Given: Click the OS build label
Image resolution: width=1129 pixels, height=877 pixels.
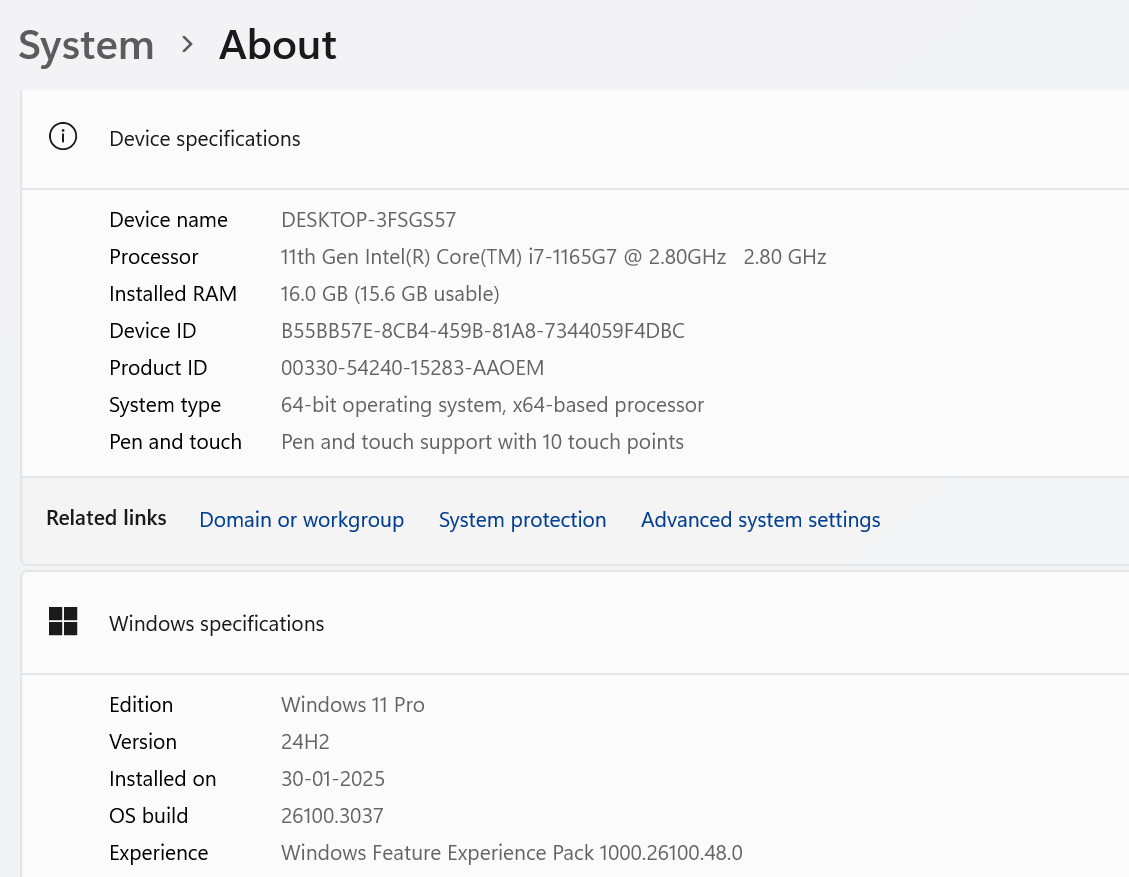Looking at the screenshot, I should point(148,816).
